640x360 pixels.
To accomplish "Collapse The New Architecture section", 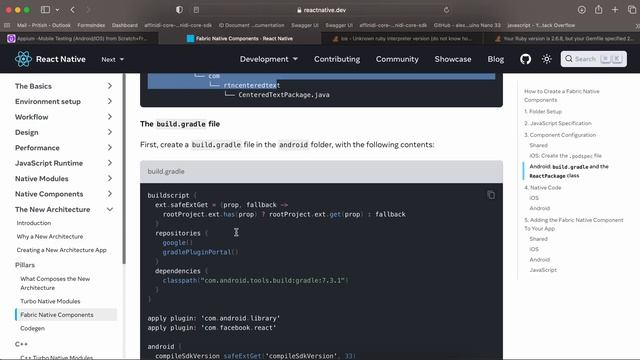I will (x=110, y=209).
